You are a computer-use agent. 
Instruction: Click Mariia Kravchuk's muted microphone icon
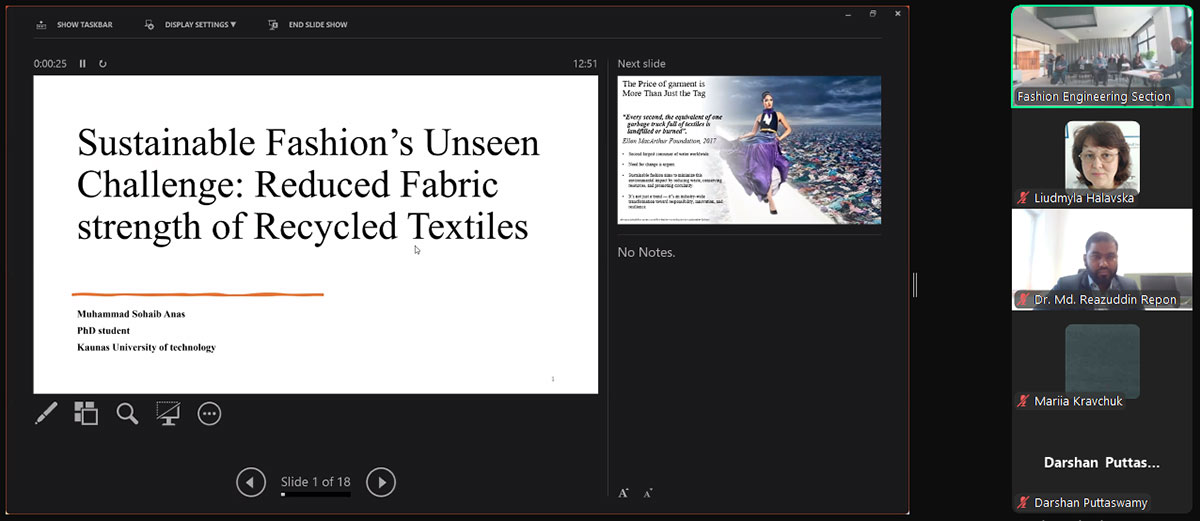point(1023,401)
